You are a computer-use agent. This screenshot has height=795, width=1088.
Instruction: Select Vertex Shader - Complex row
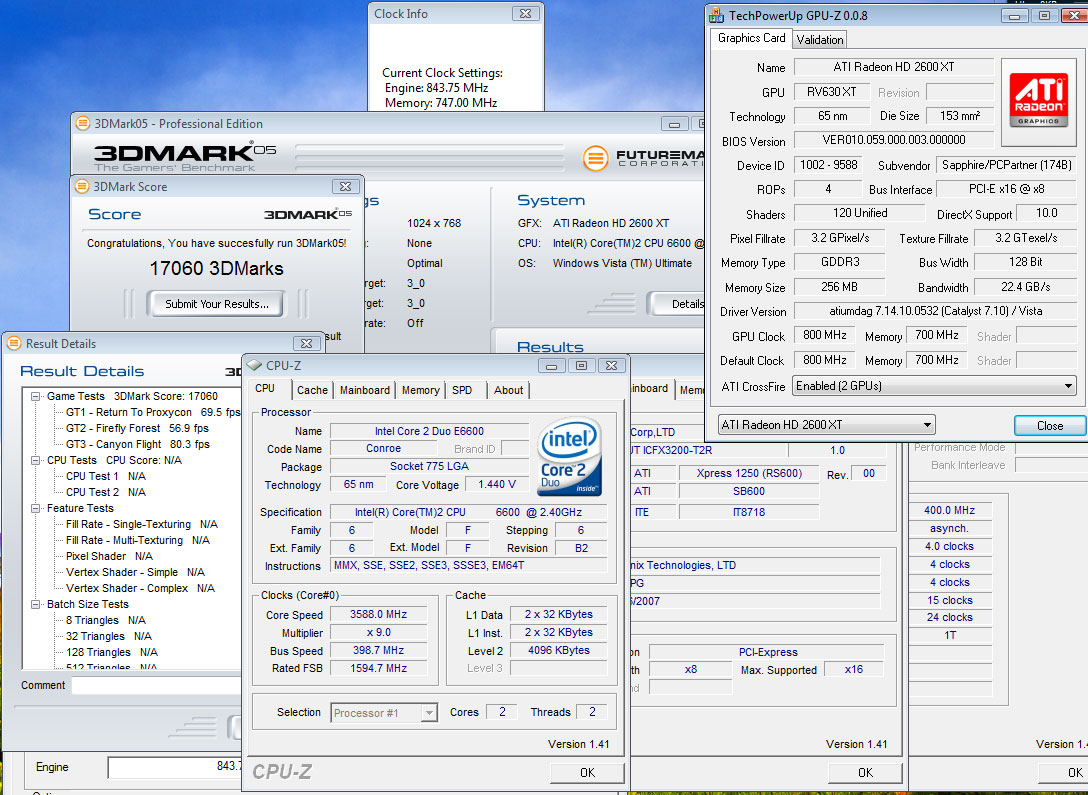tap(140, 588)
